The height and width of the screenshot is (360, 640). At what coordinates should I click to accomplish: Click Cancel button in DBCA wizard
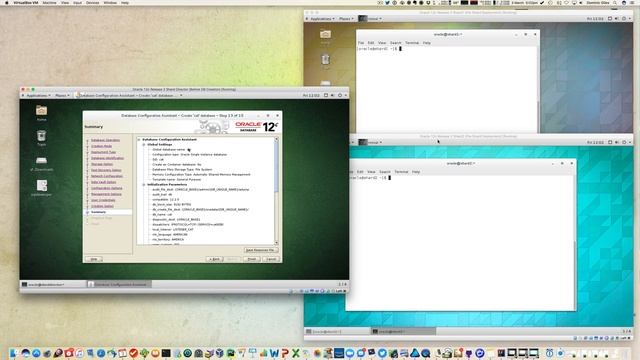pyautogui.click(x=271, y=259)
